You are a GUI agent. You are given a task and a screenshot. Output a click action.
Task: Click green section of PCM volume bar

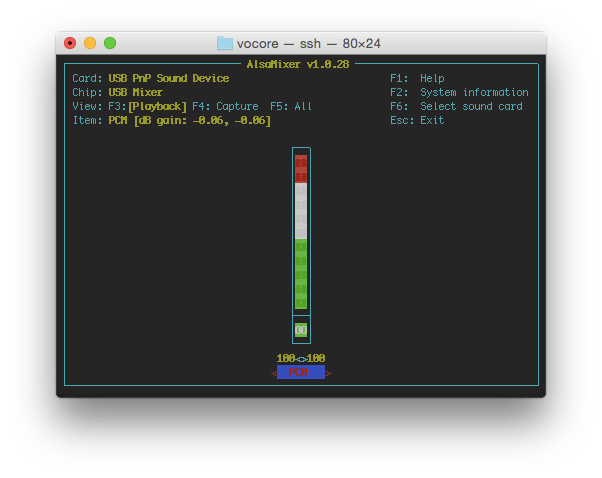[301, 274]
